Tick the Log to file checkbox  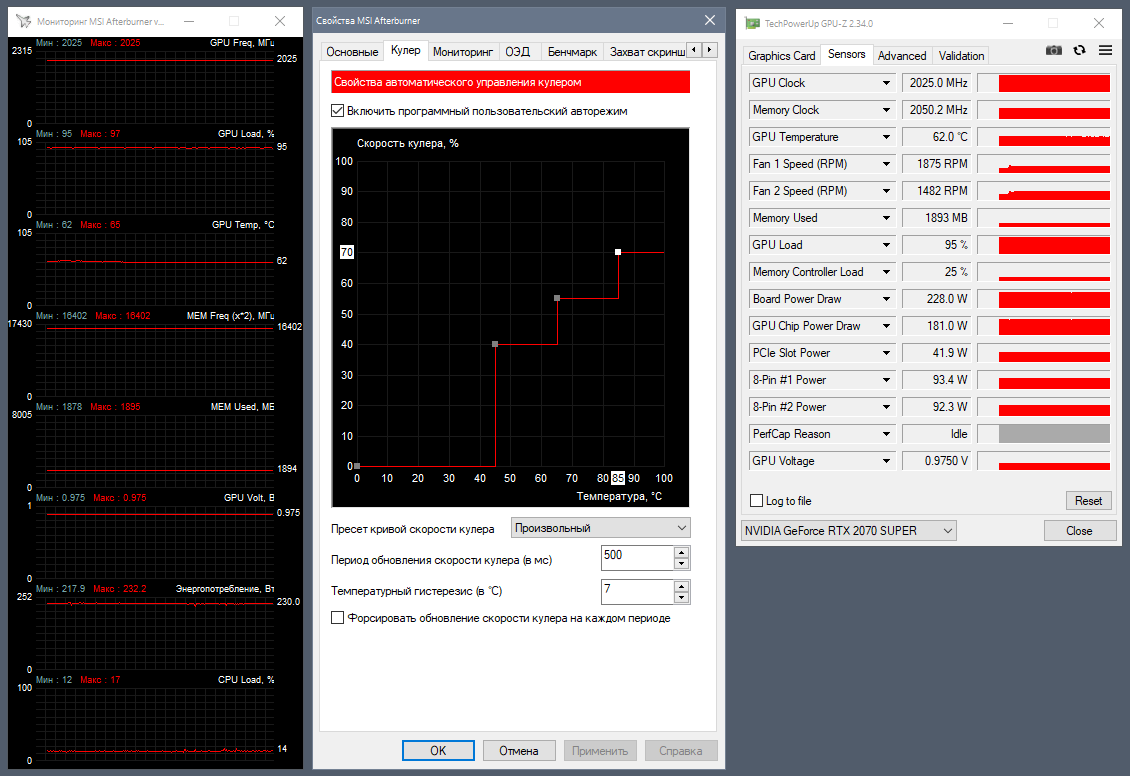coord(757,501)
